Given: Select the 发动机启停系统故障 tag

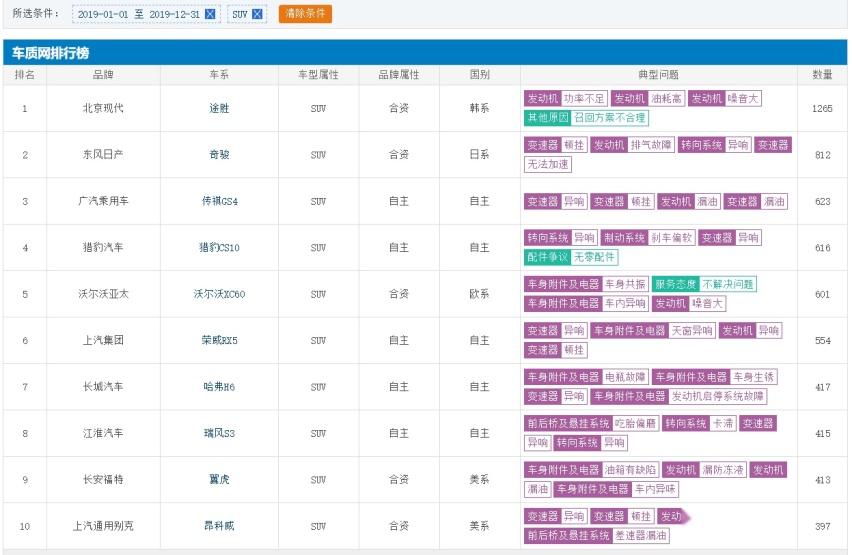Looking at the screenshot, I should [x=679, y=396].
